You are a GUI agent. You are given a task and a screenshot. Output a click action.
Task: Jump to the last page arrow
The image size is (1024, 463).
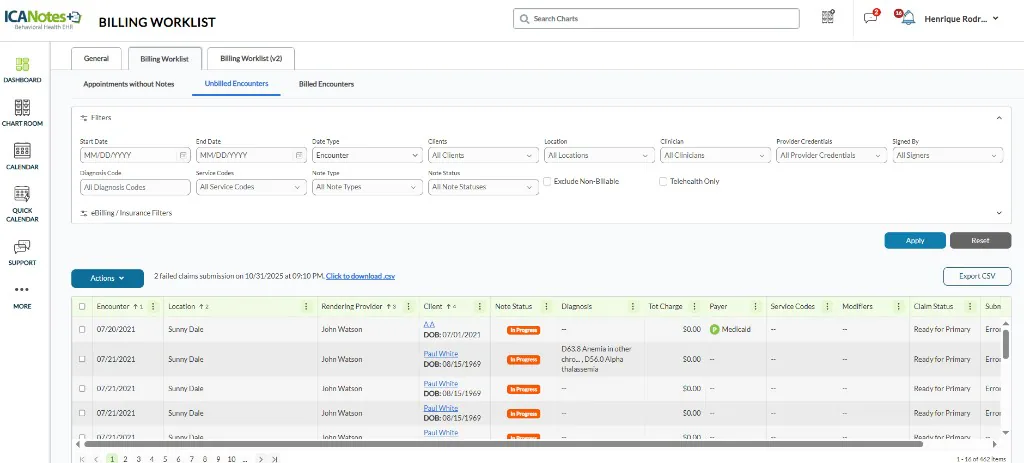tap(274, 459)
